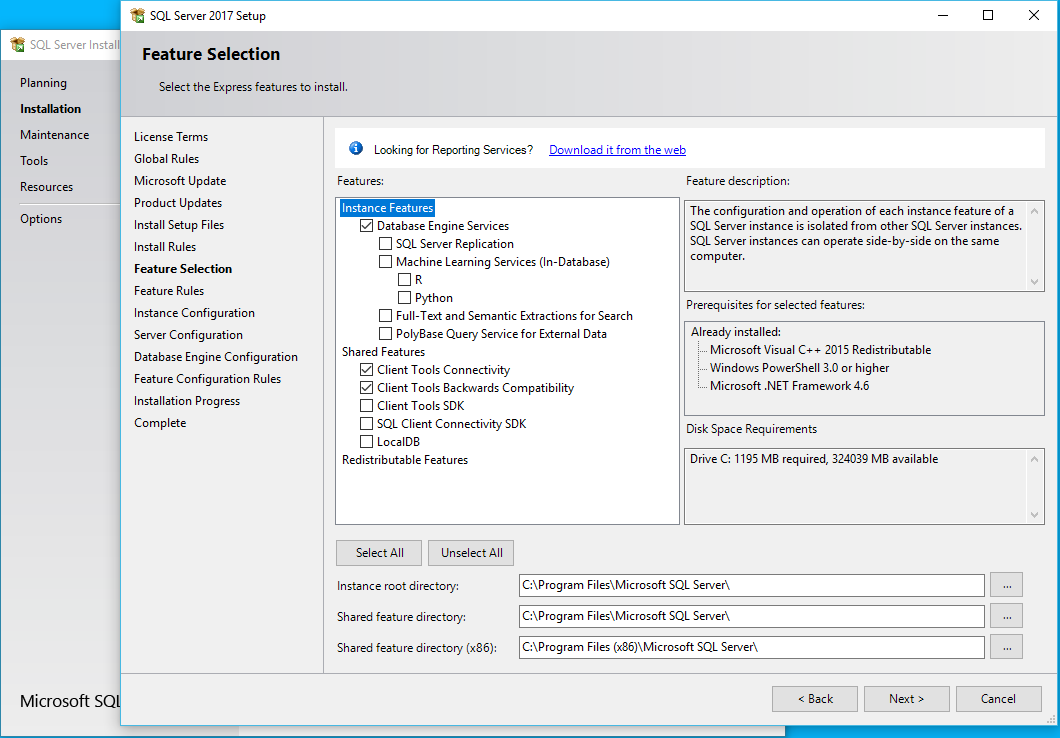Image resolution: width=1060 pixels, height=738 pixels.
Task: Open Planning in the Installation Center window
Action: click(x=43, y=82)
